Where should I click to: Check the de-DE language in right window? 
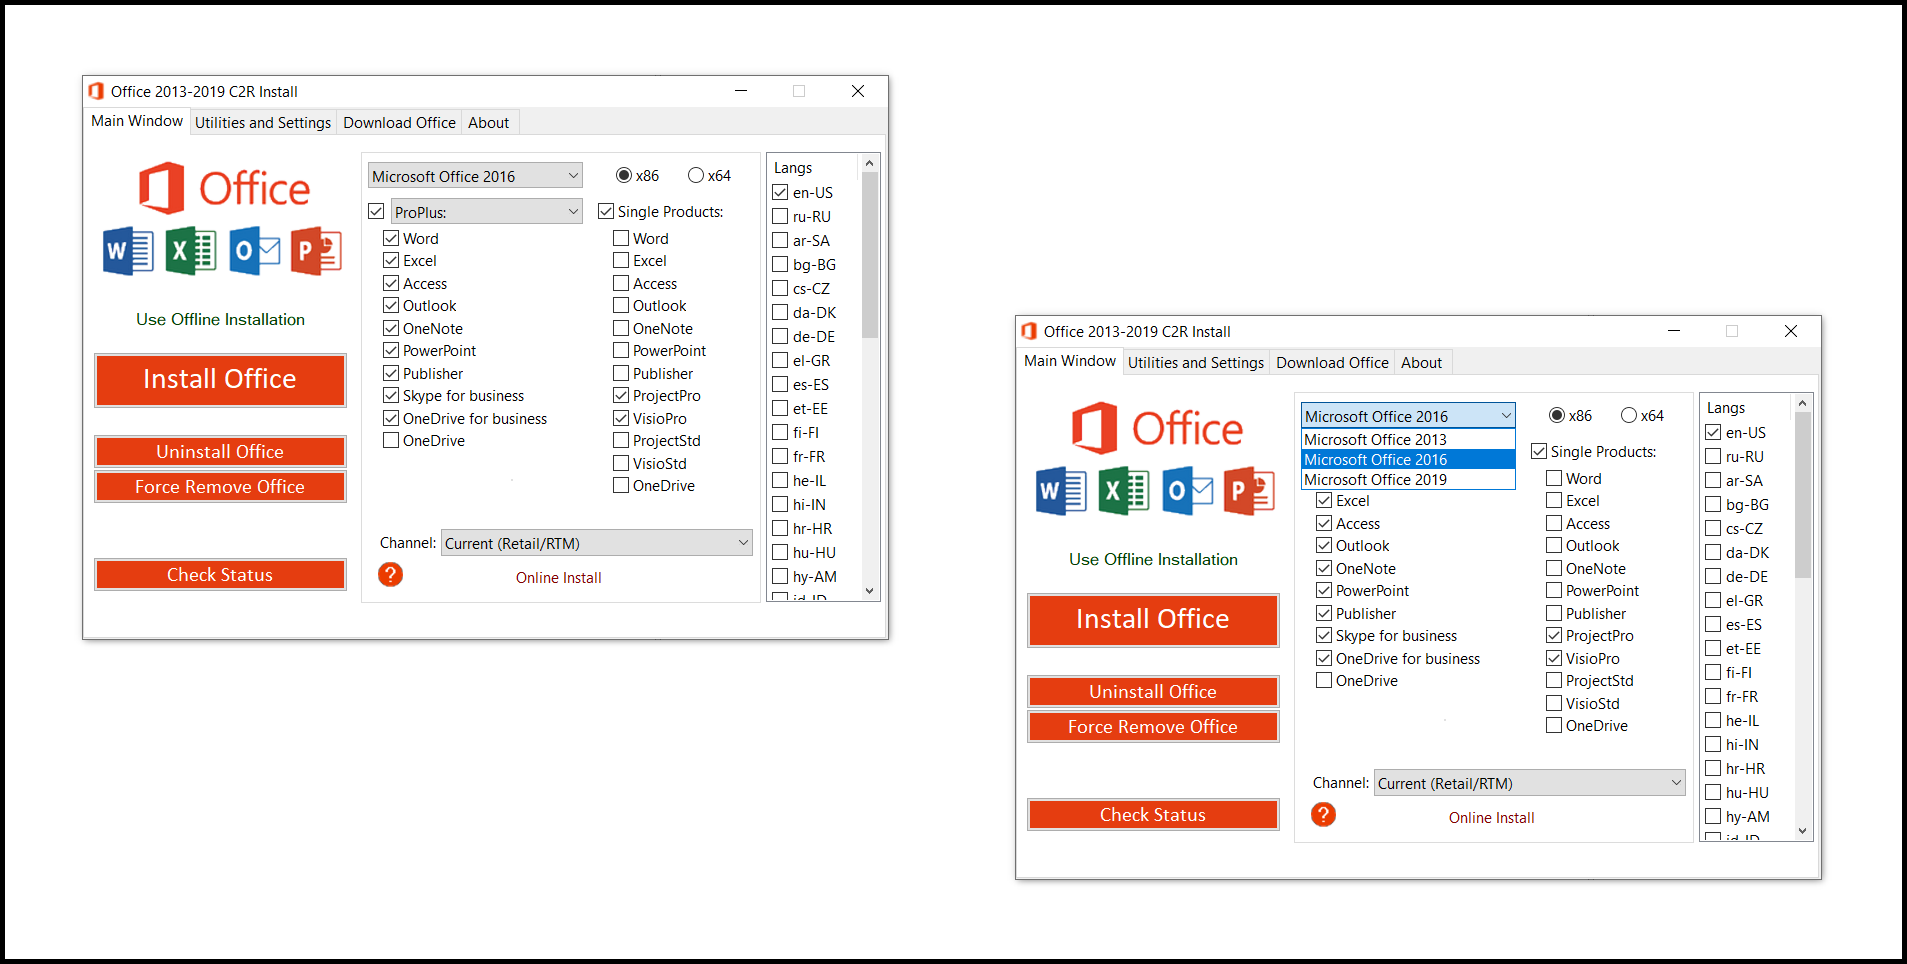1713,576
